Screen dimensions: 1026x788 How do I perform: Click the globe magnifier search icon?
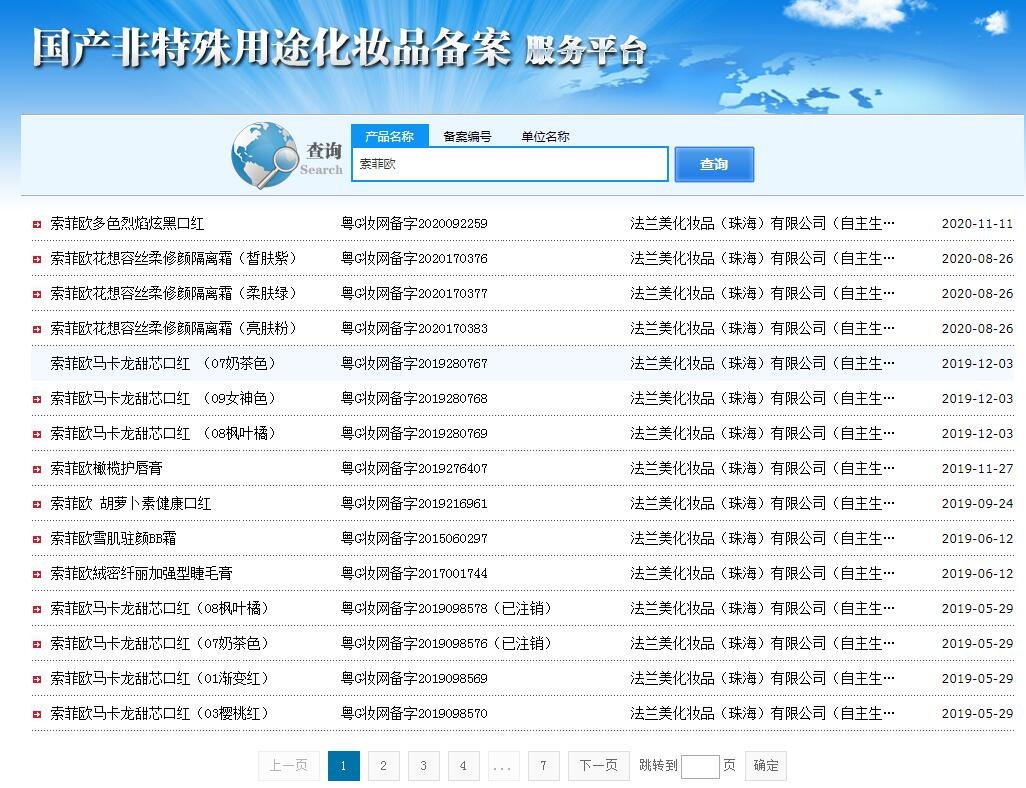(x=264, y=155)
